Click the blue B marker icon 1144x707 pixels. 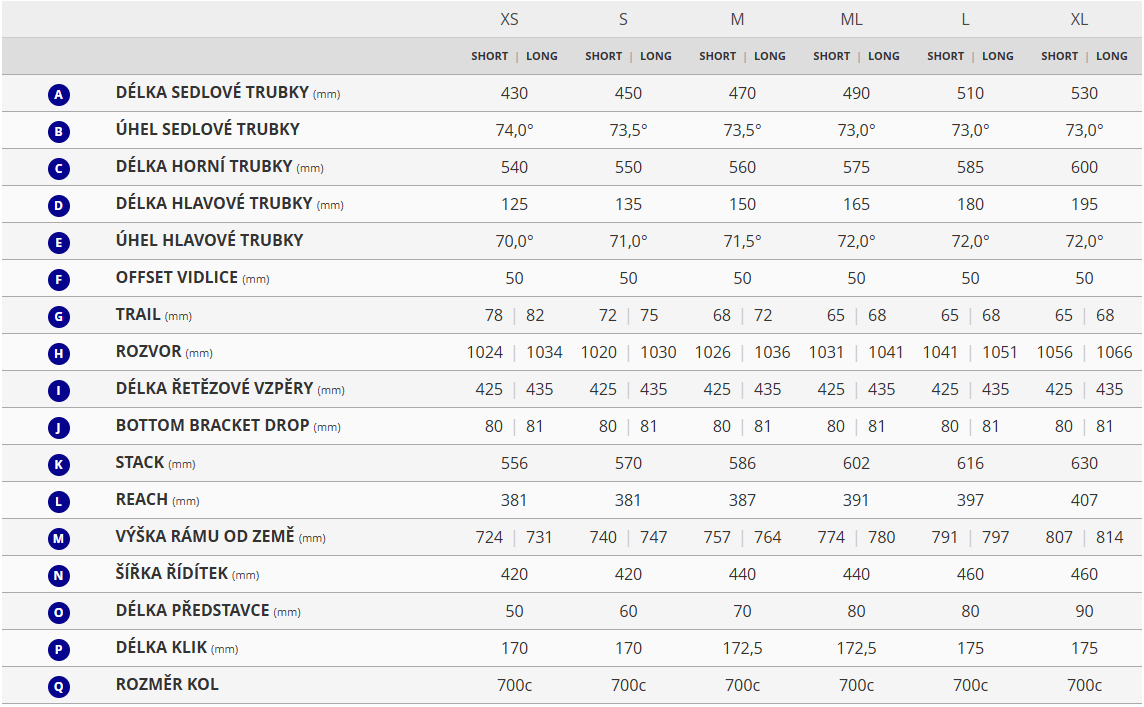(x=58, y=131)
